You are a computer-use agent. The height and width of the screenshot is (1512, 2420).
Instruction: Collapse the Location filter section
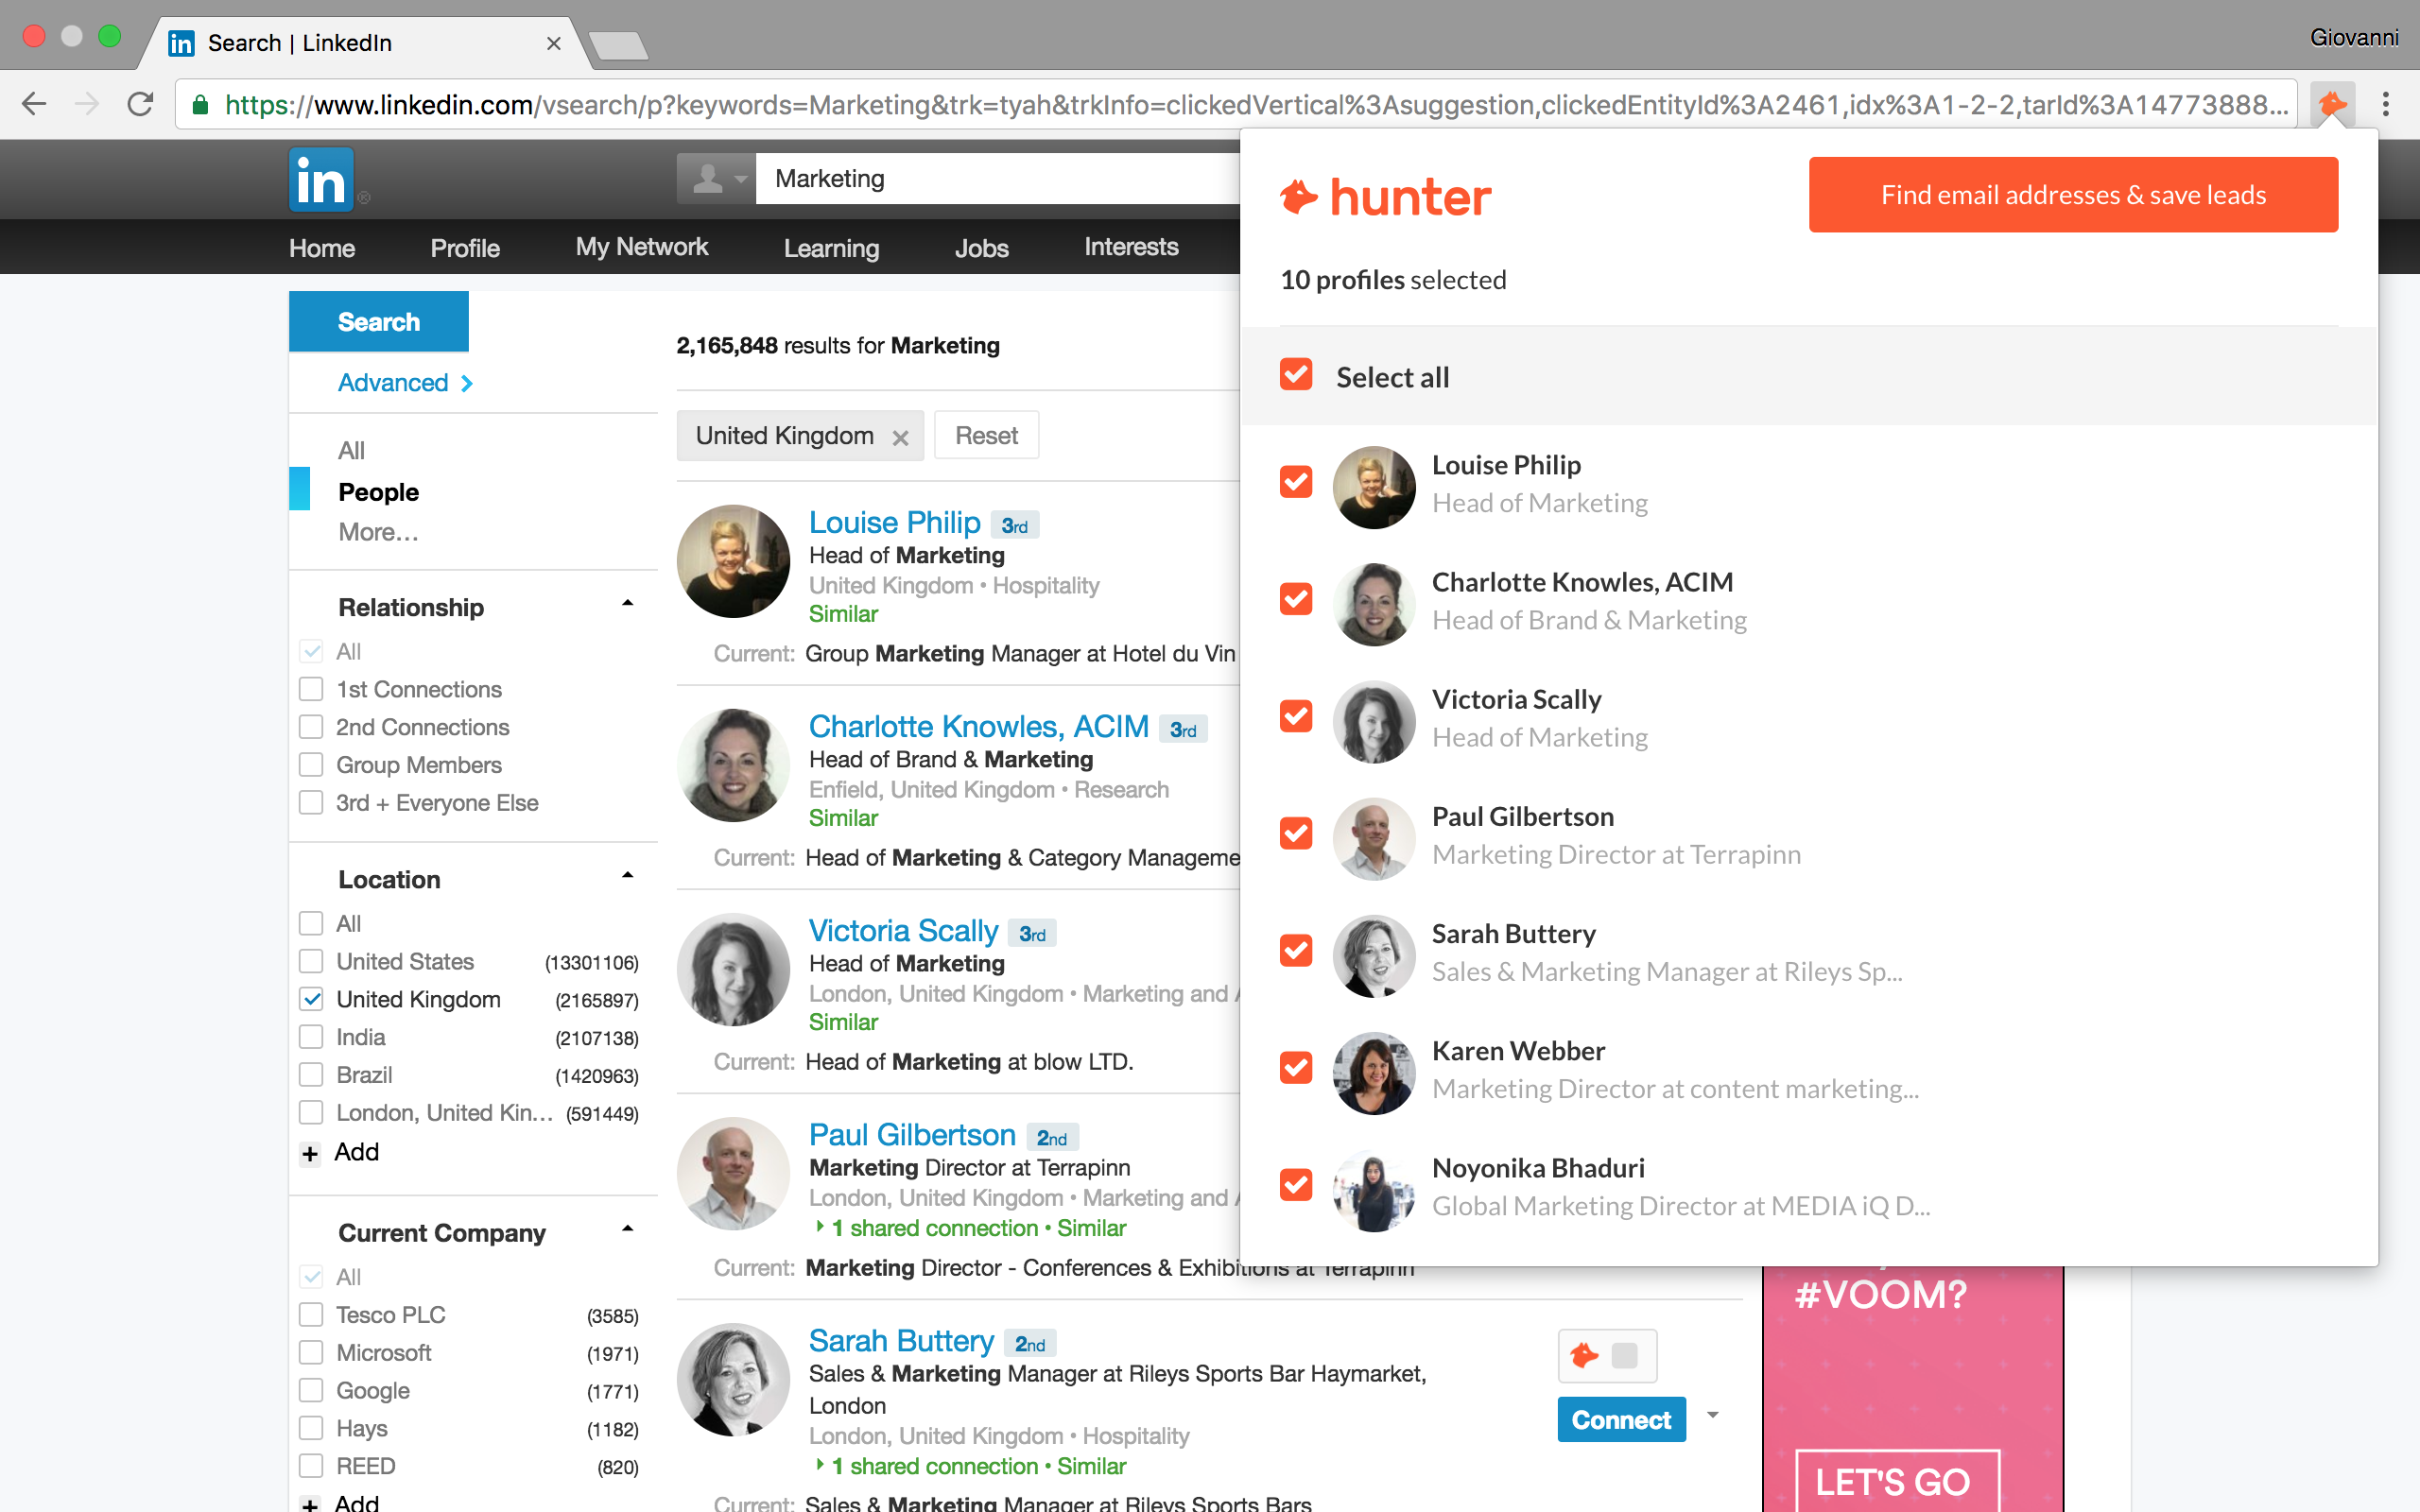click(627, 875)
